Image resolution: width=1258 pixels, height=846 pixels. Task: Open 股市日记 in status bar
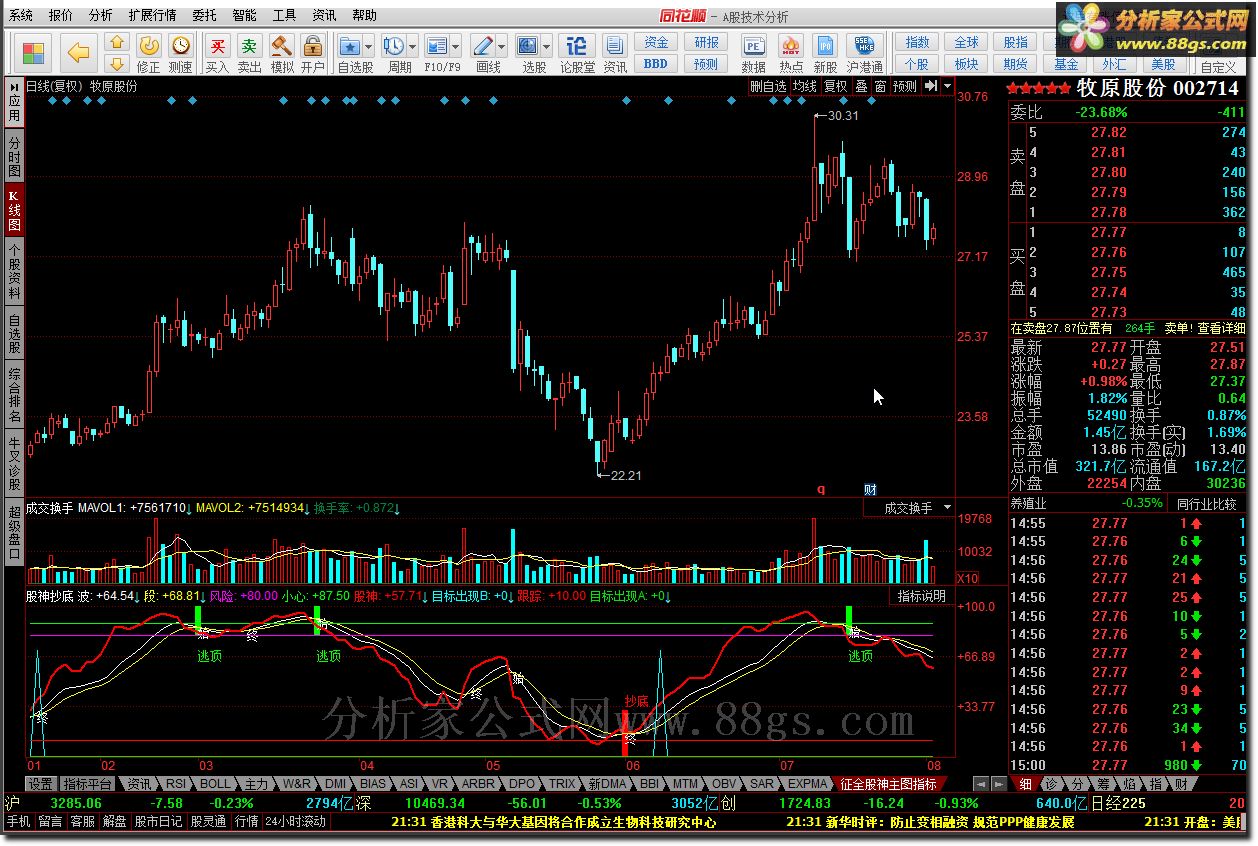point(158,822)
